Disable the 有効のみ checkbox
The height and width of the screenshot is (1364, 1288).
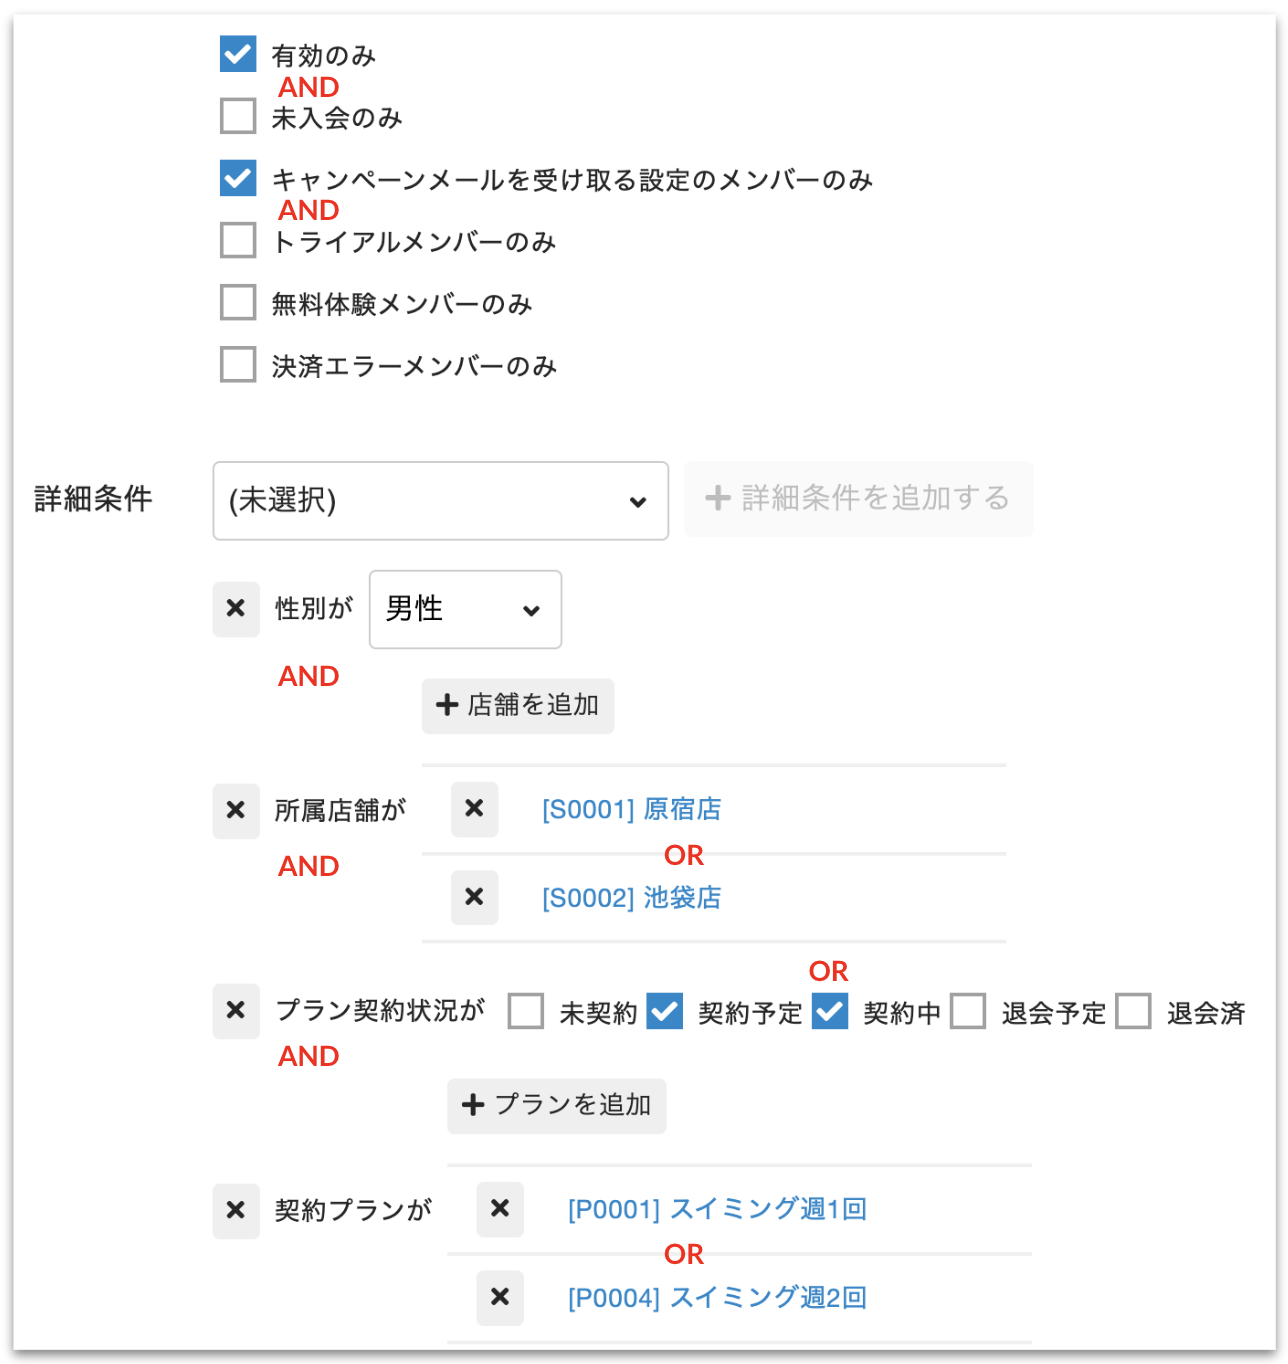coord(236,54)
